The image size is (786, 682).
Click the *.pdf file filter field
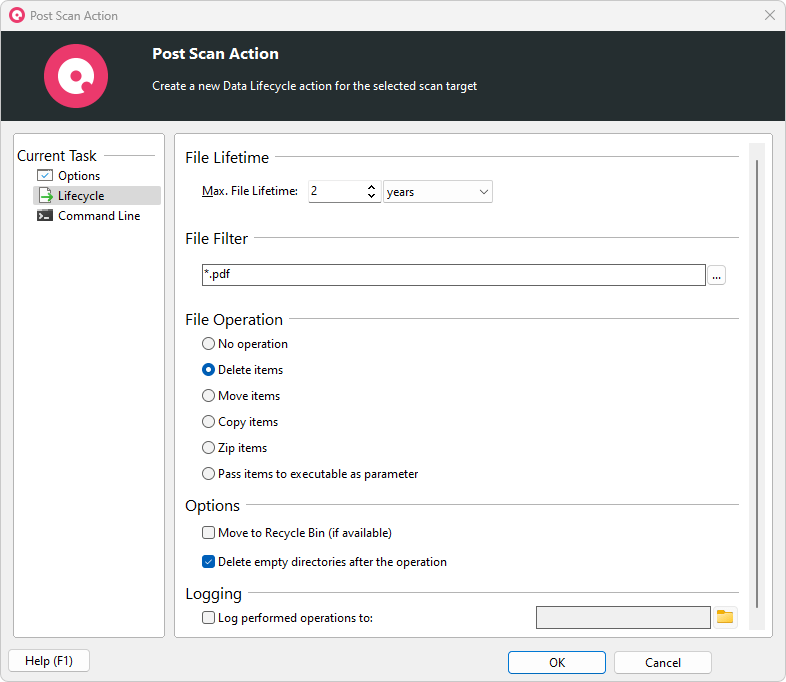453,275
